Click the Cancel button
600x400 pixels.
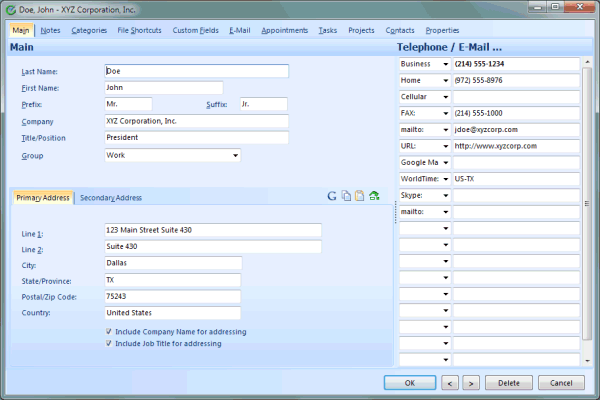[561, 383]
